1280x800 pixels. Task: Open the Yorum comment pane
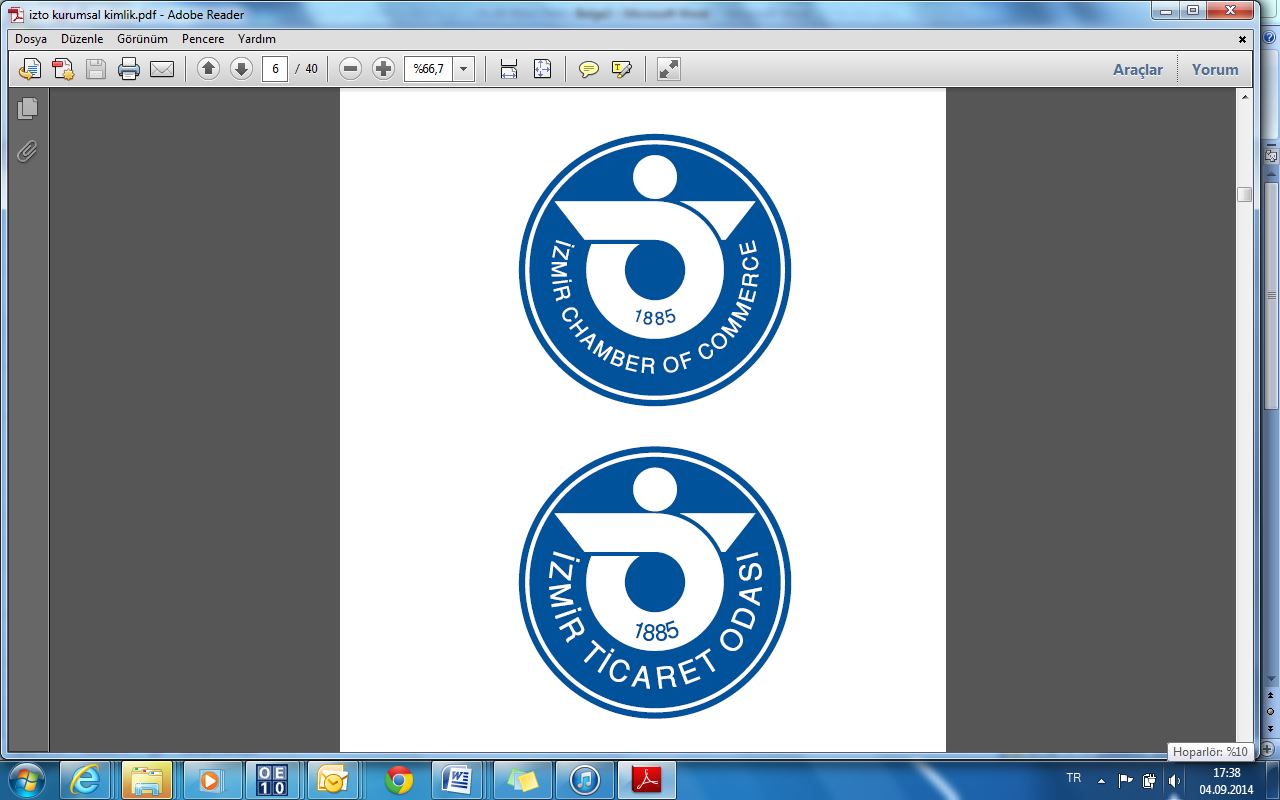pos(1215,69)
